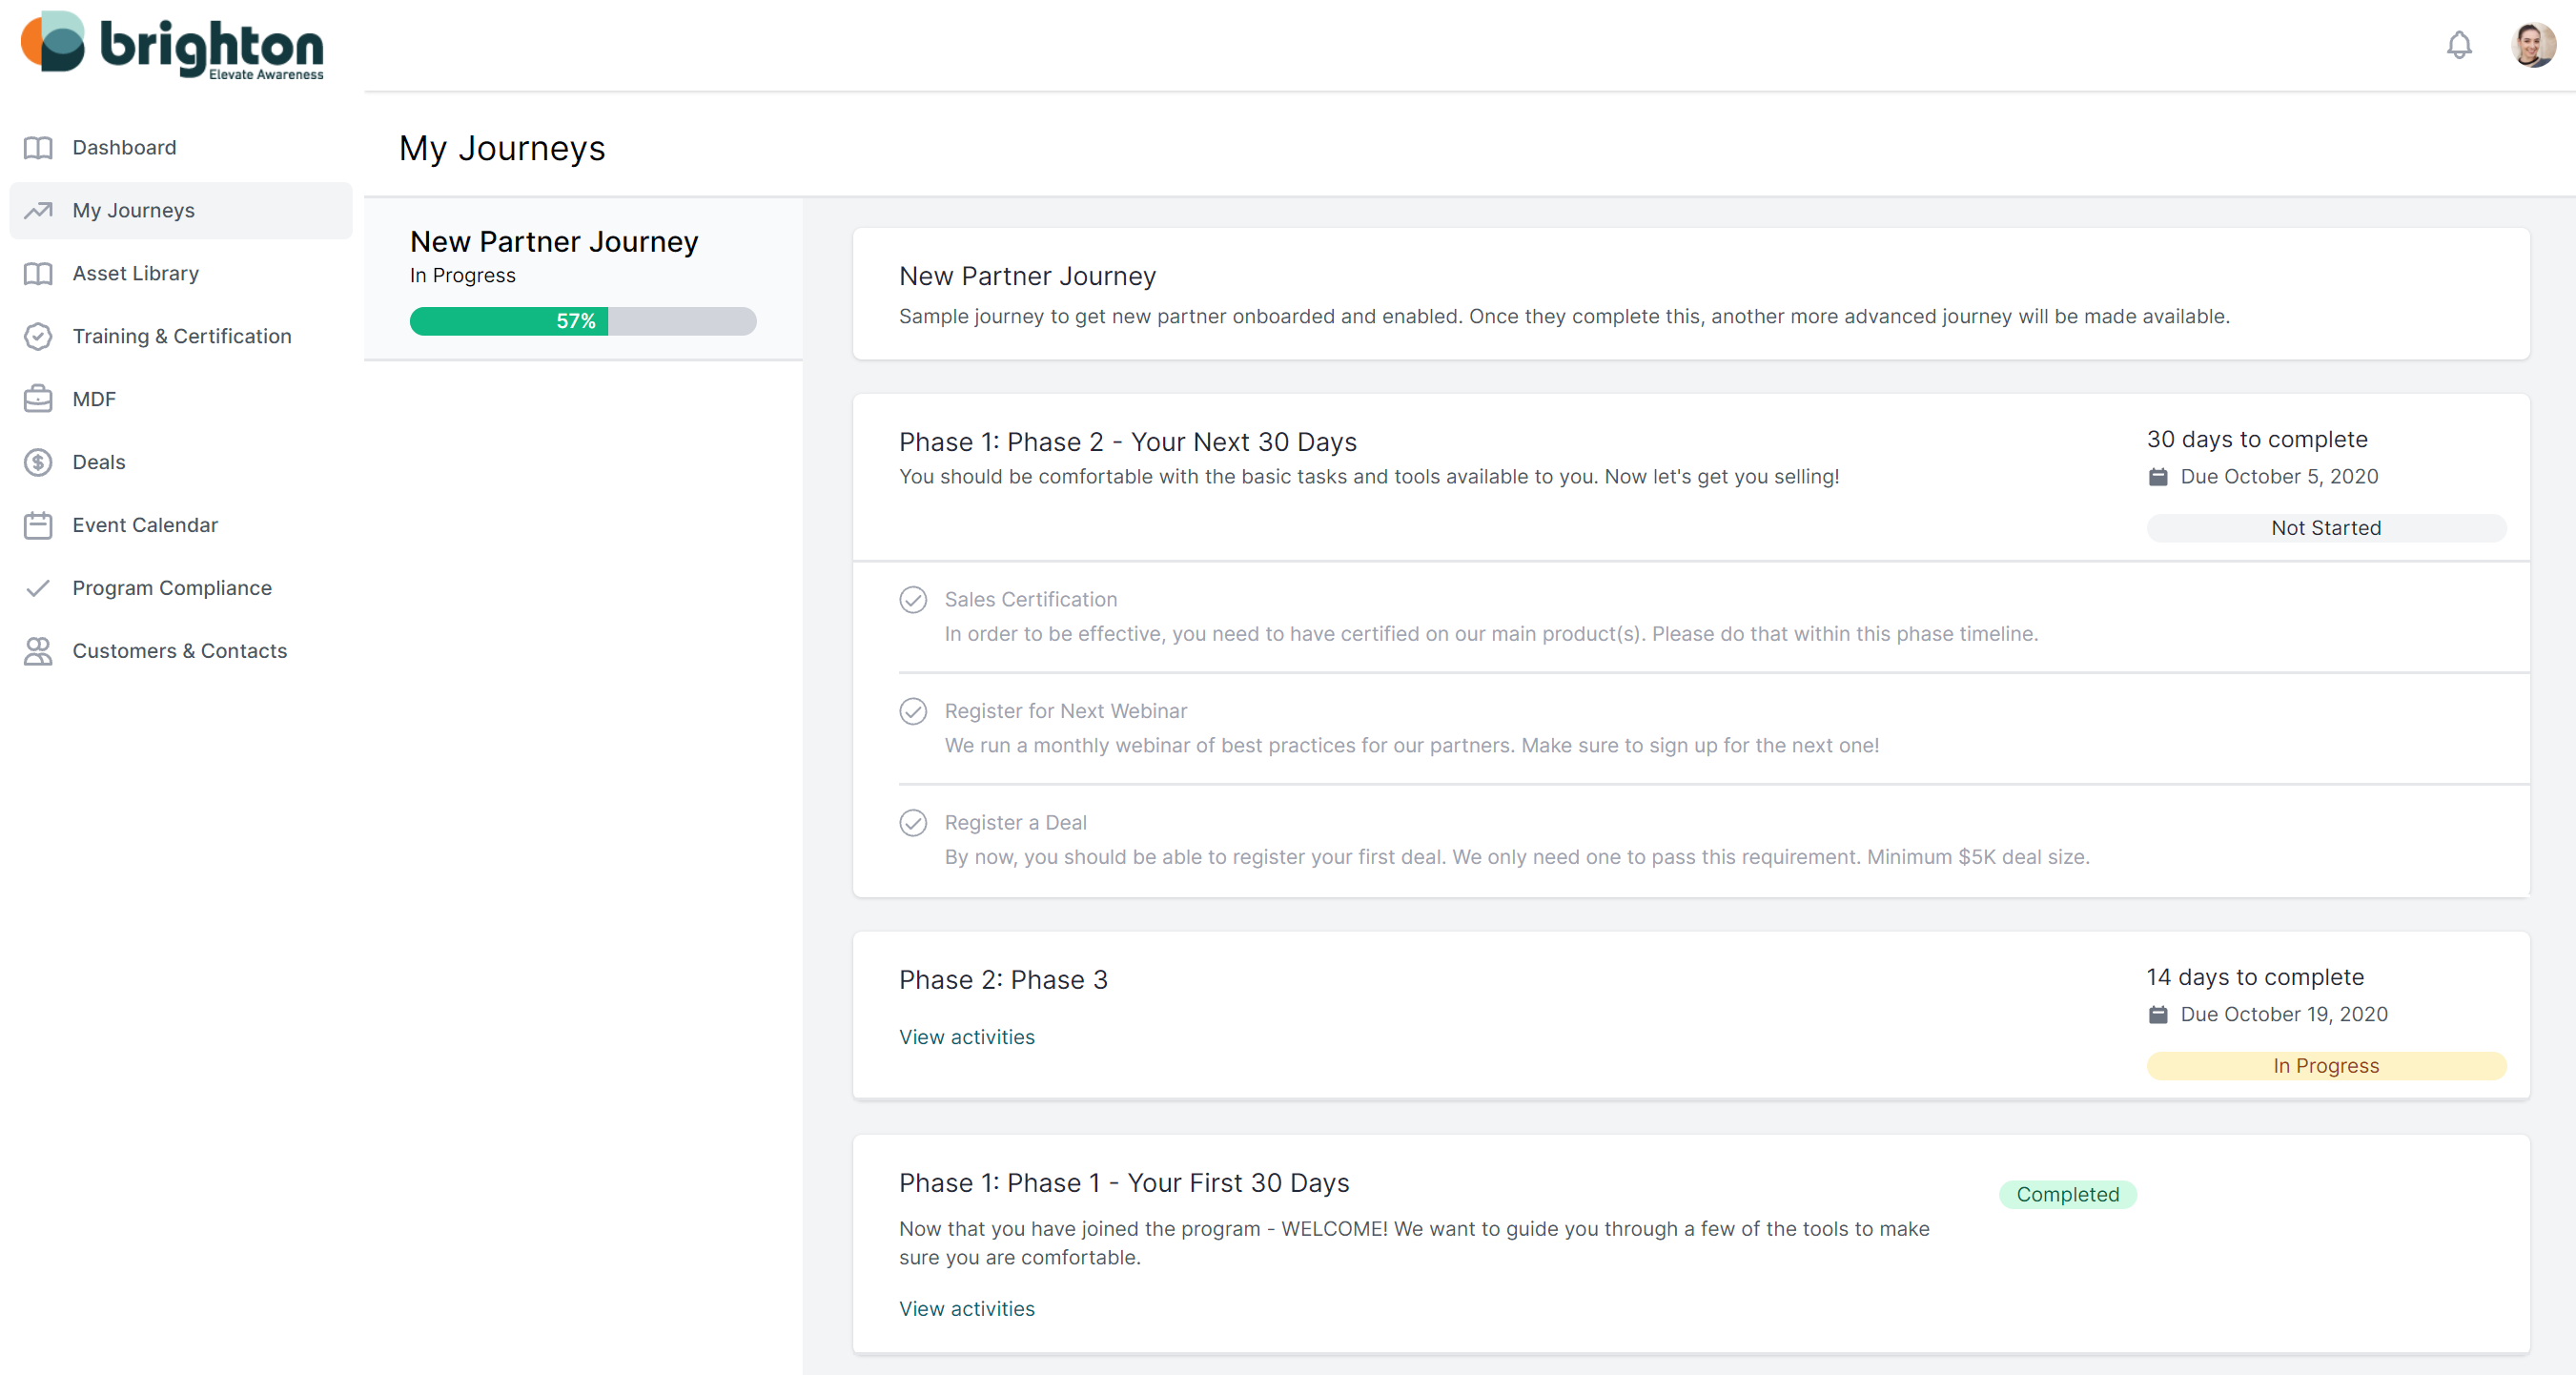Click the Not Started status badge
The image size is (2576, 1375).
[2325, 527]
